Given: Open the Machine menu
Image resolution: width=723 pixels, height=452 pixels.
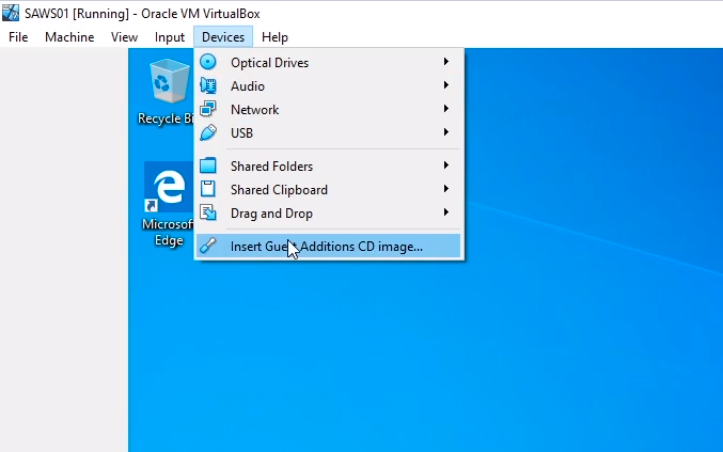Looking at the screenshot, I should point(70,37).
